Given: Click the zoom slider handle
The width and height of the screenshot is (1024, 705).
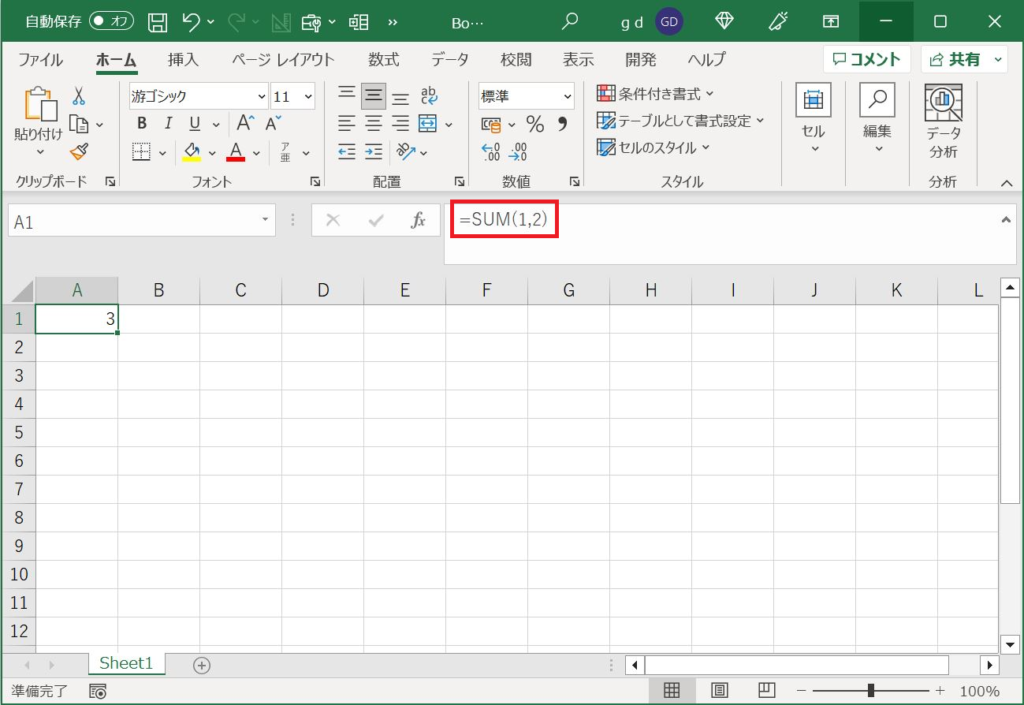Looking at the screenshot, I should click(x=872, y=690).
